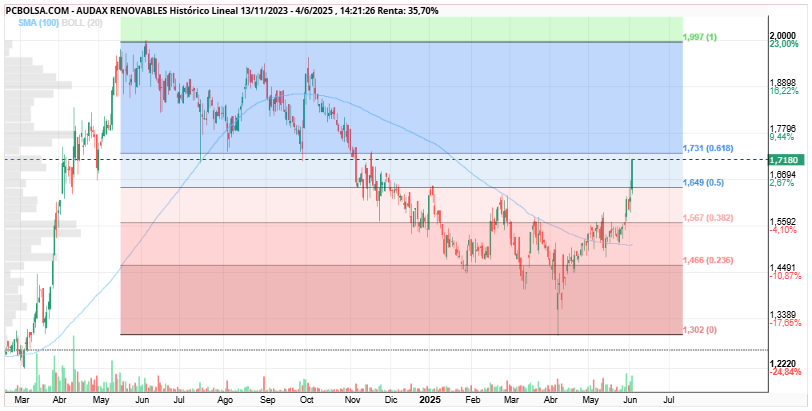This screenshot has height=411, width=812.
Task: Click the 9,44% axis percentage
Action: tap(782, 137)
